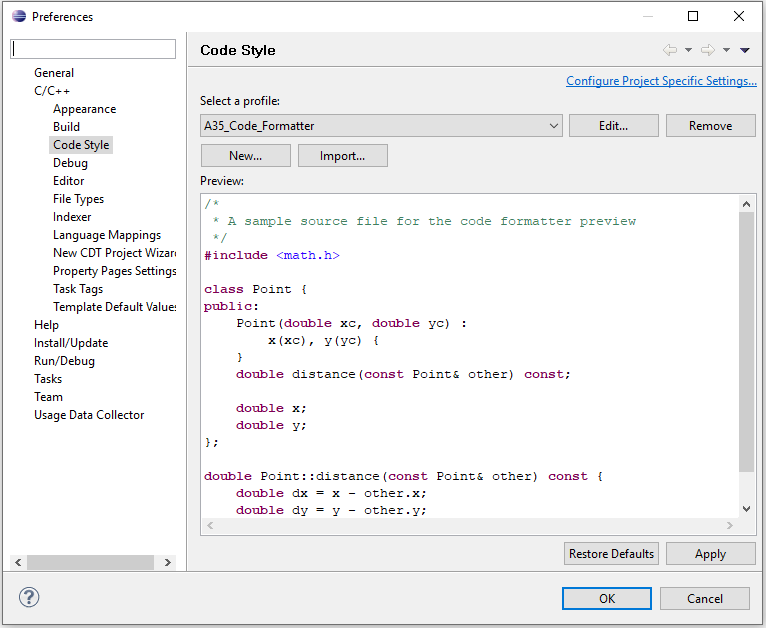Viewport: 766px width, 628px height.
Task: Click the tree horizontal scrollbar thumb
Action: [90, 562]
